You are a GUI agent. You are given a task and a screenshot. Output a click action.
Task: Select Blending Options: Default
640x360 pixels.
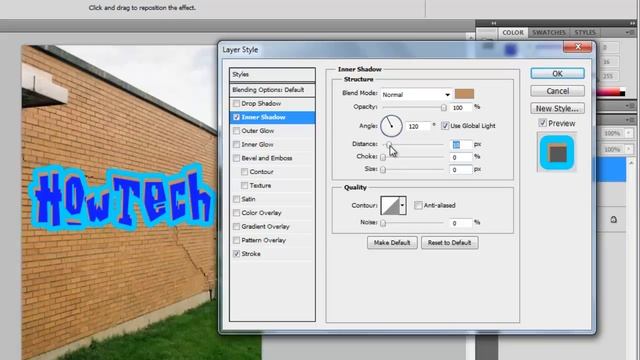[x=272, y=90]
